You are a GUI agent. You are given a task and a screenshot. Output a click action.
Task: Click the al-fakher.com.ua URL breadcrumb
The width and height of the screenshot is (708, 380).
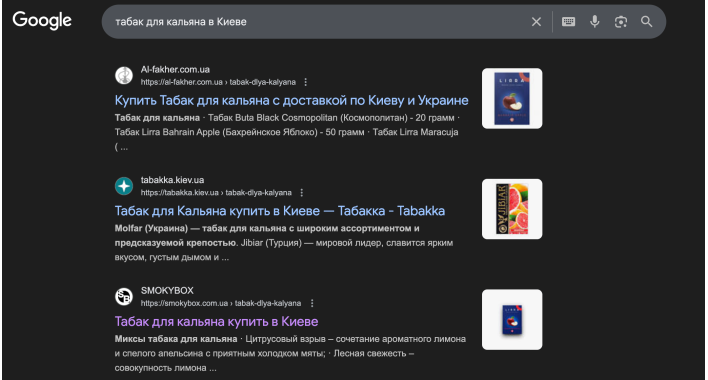click(218, 82)
